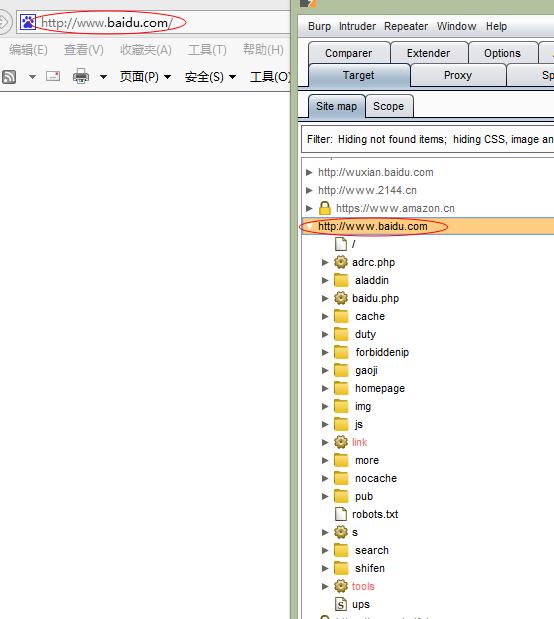Click the gear icon next to adrc.php
Image resolution: width=554 pixels, height=619 pixels.
point(341,262)
